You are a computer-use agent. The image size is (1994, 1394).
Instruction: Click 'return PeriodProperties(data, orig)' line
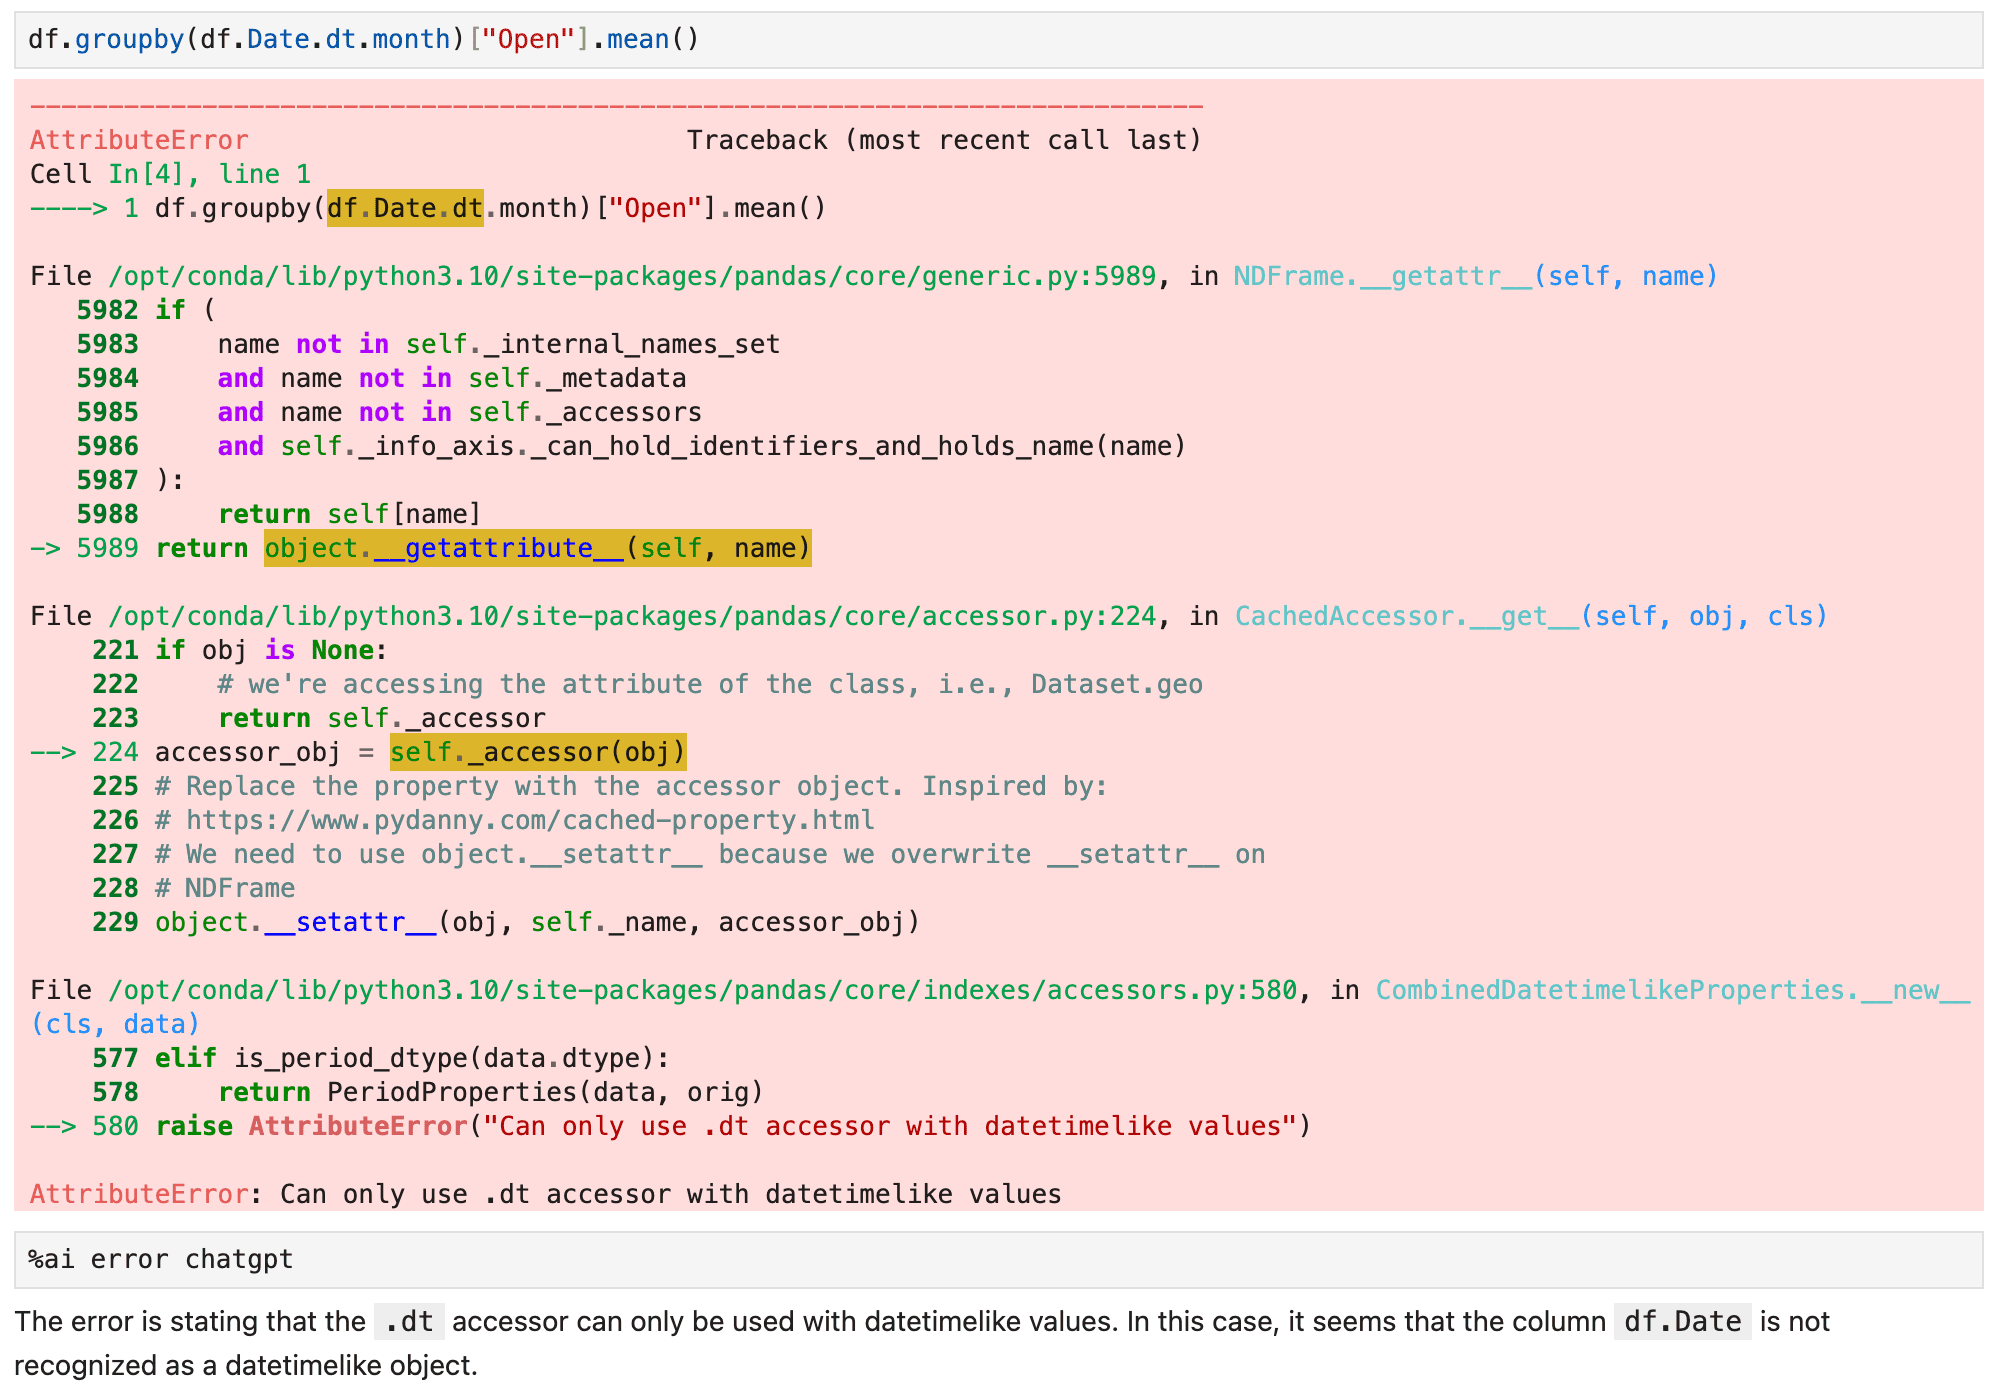pyautogui.click(x=491, y=1092)
